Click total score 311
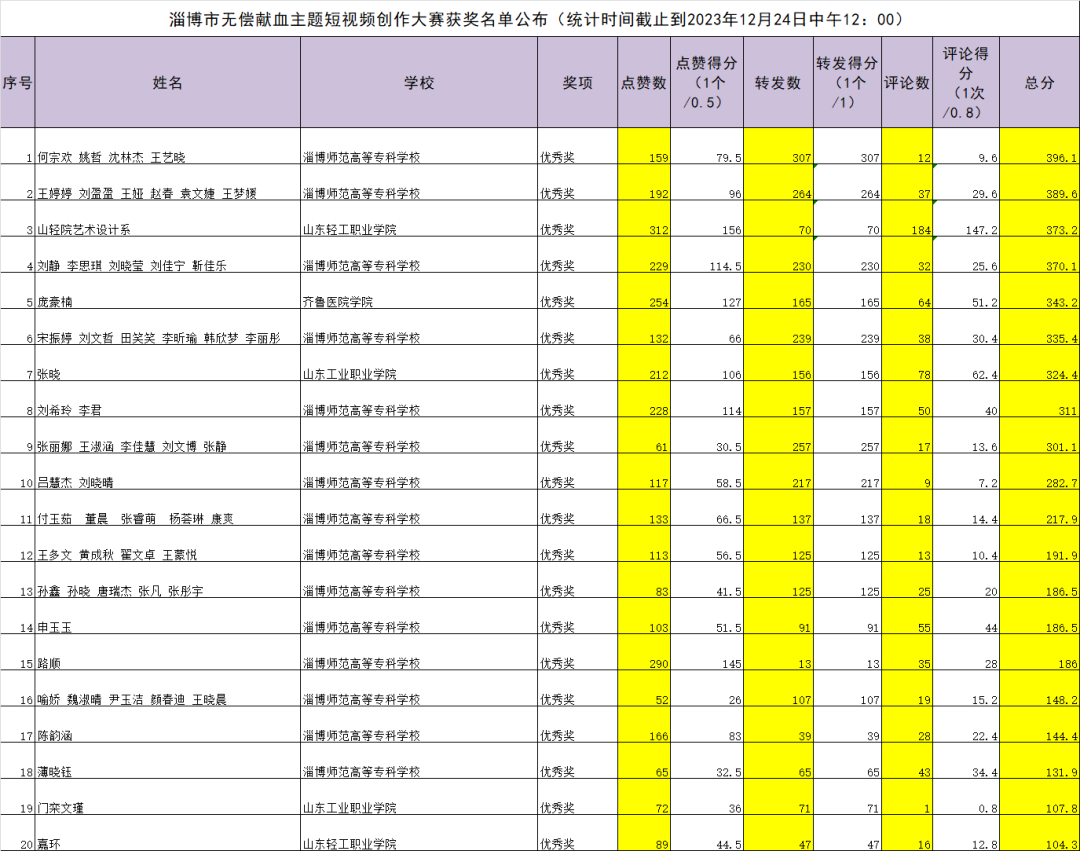The width and height of the screenshot is (1080, 851). click(x=1039, y=399)
